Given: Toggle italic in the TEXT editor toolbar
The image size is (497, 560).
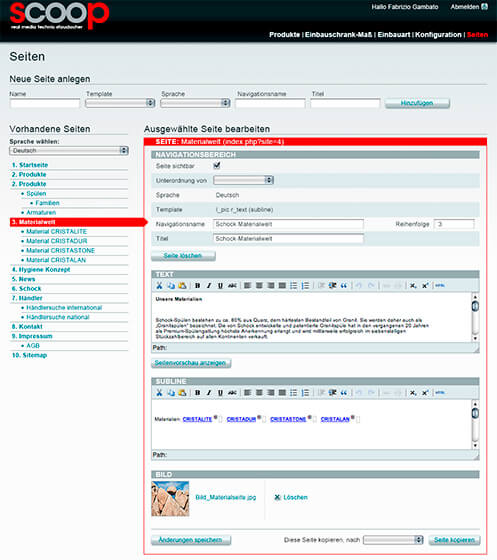Looking at the screenshot, I should click(209, 286).
